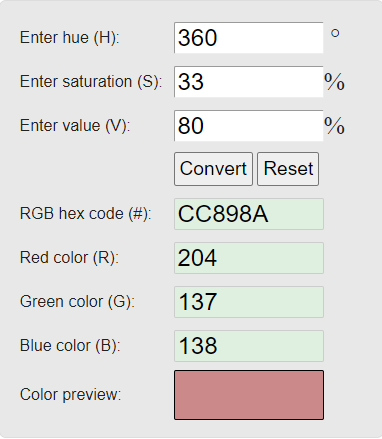Screen dimensions: 382x439
Task: Click the percent sign beside saturation field
Action: coord(334,82)
